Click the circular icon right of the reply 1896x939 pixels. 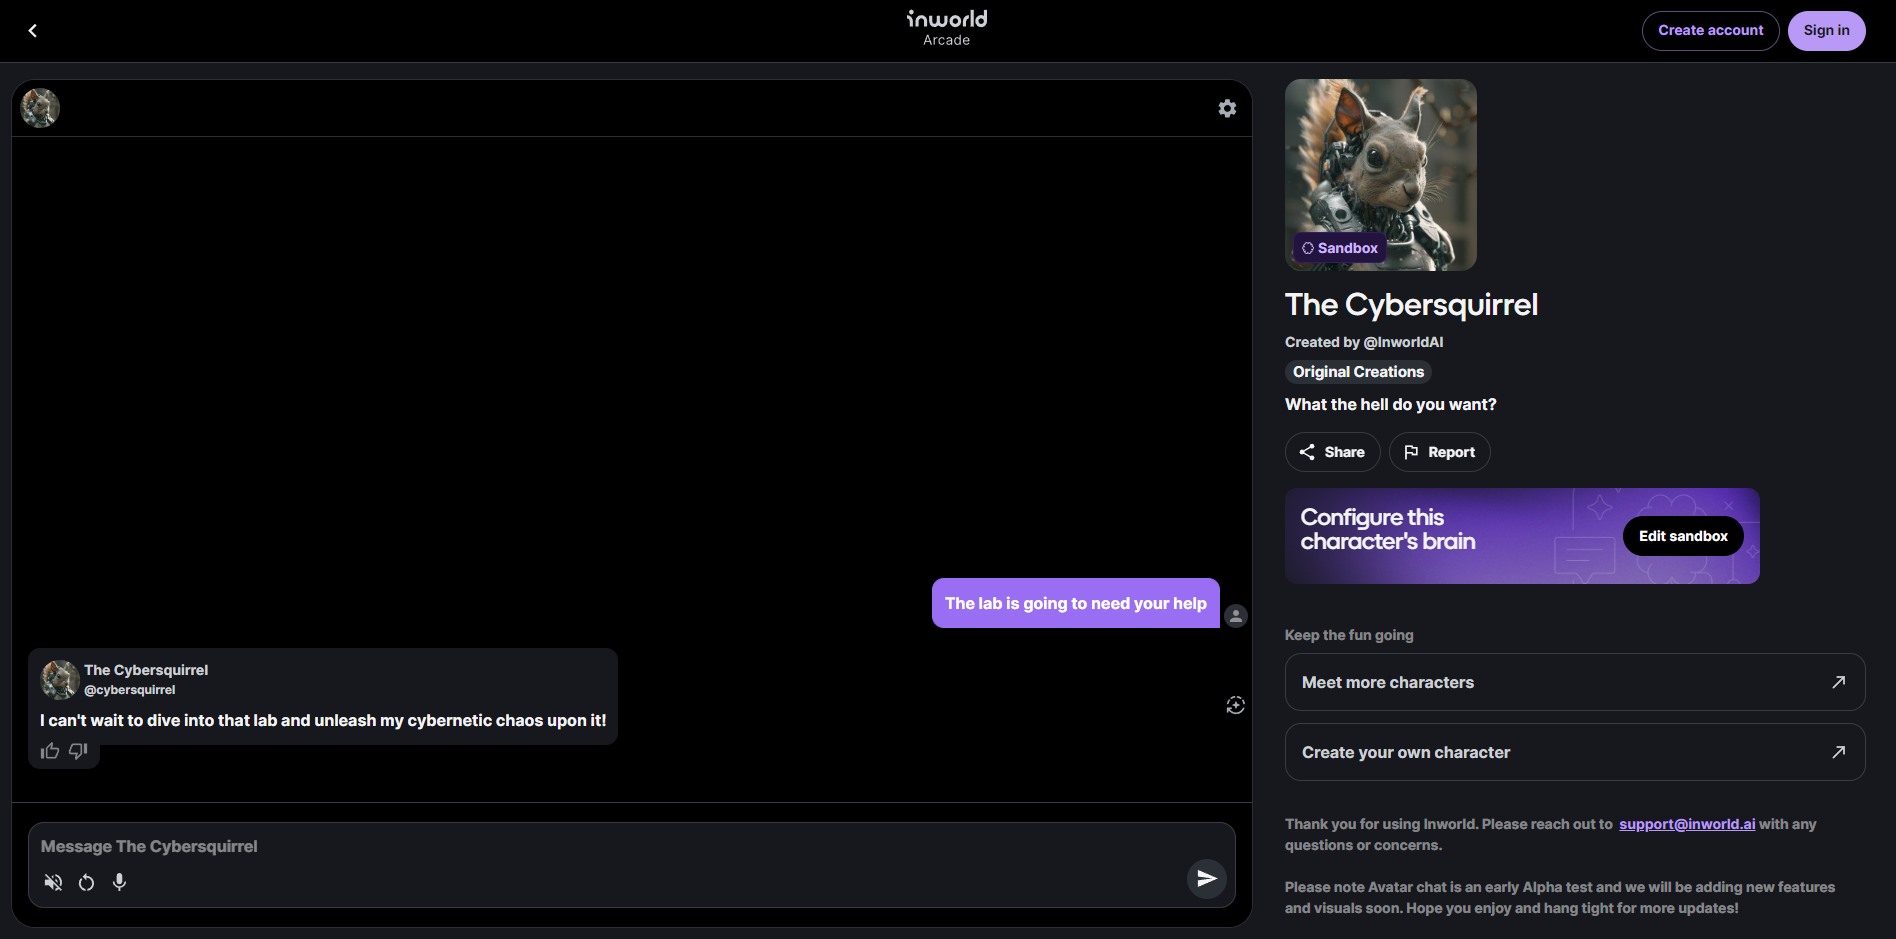click(x=1236, y=705)
